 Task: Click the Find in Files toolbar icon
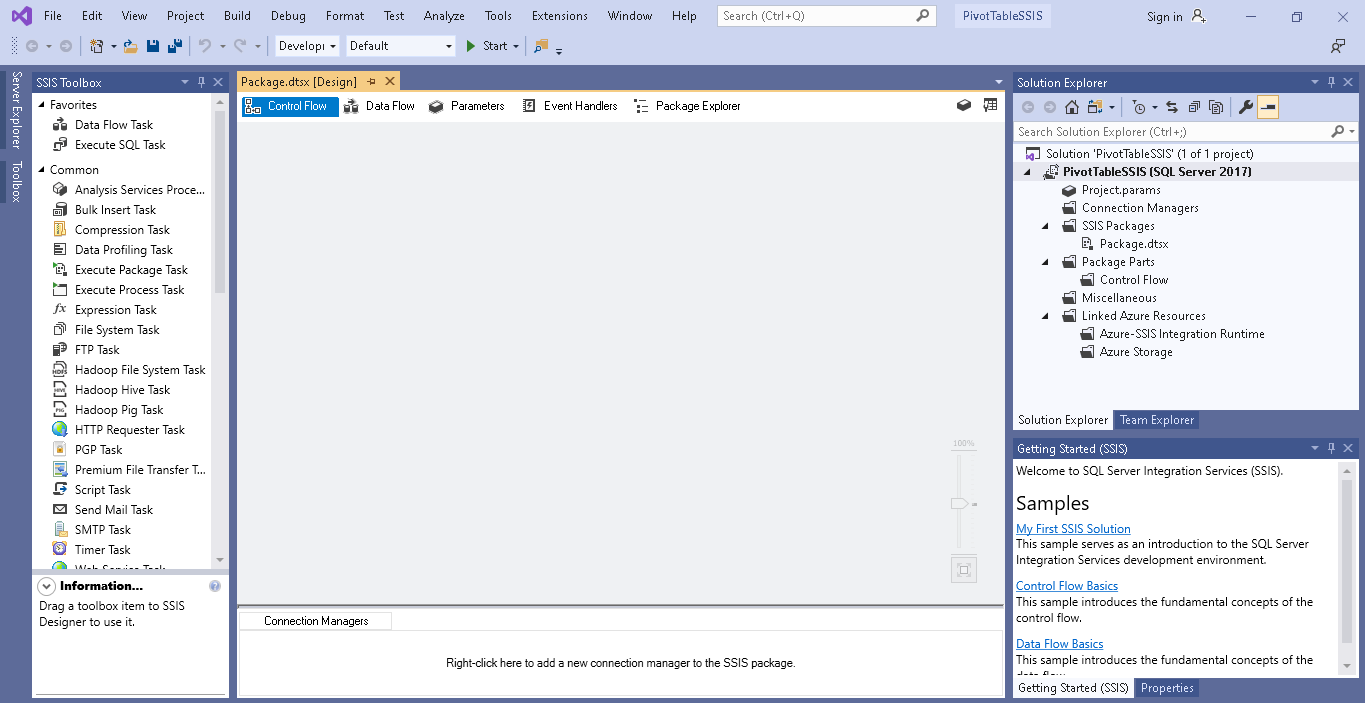(x=541, y=46)
